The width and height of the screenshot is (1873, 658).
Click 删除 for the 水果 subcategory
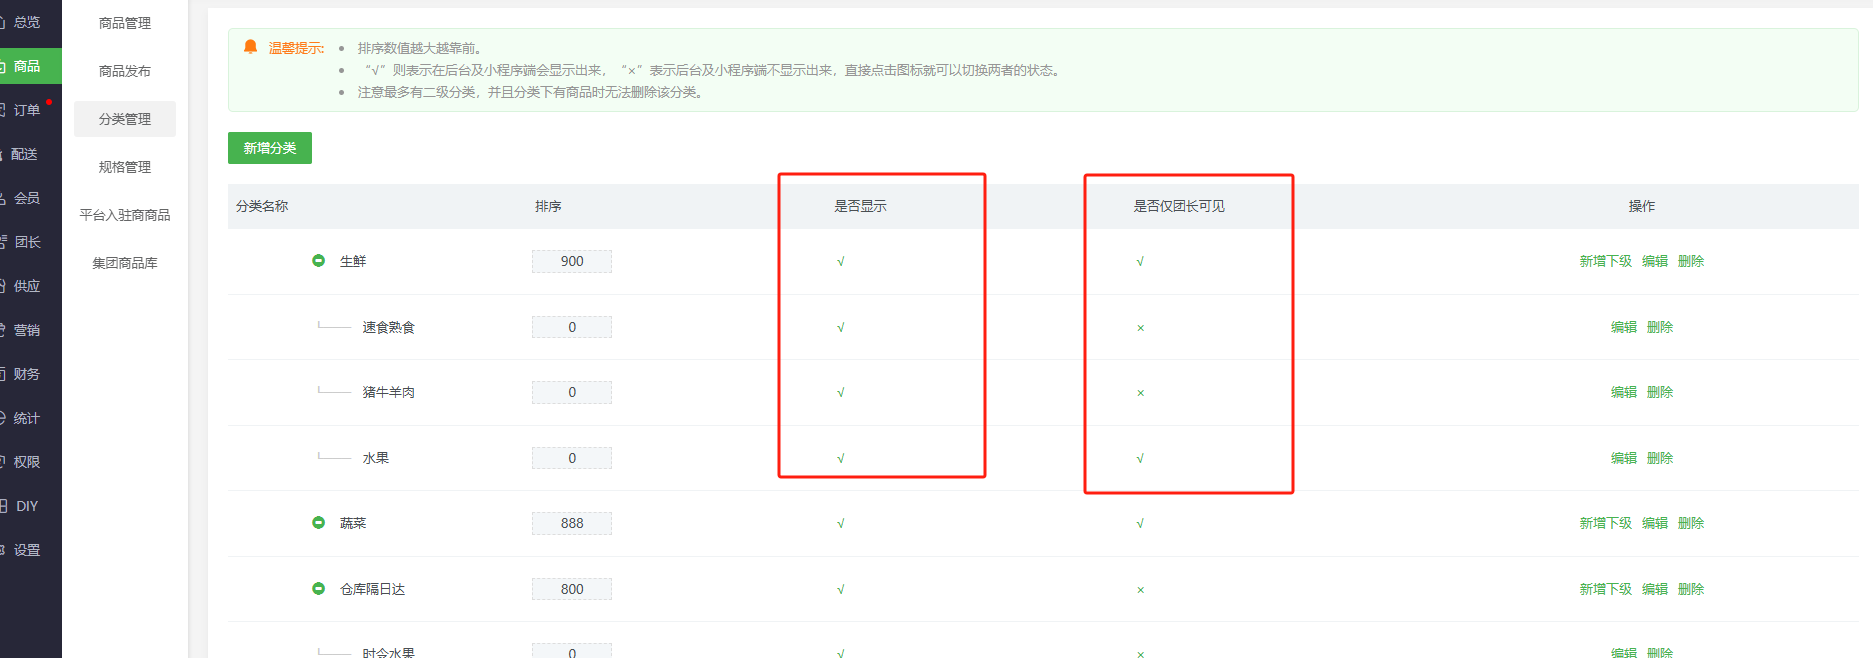[1660, 458]
